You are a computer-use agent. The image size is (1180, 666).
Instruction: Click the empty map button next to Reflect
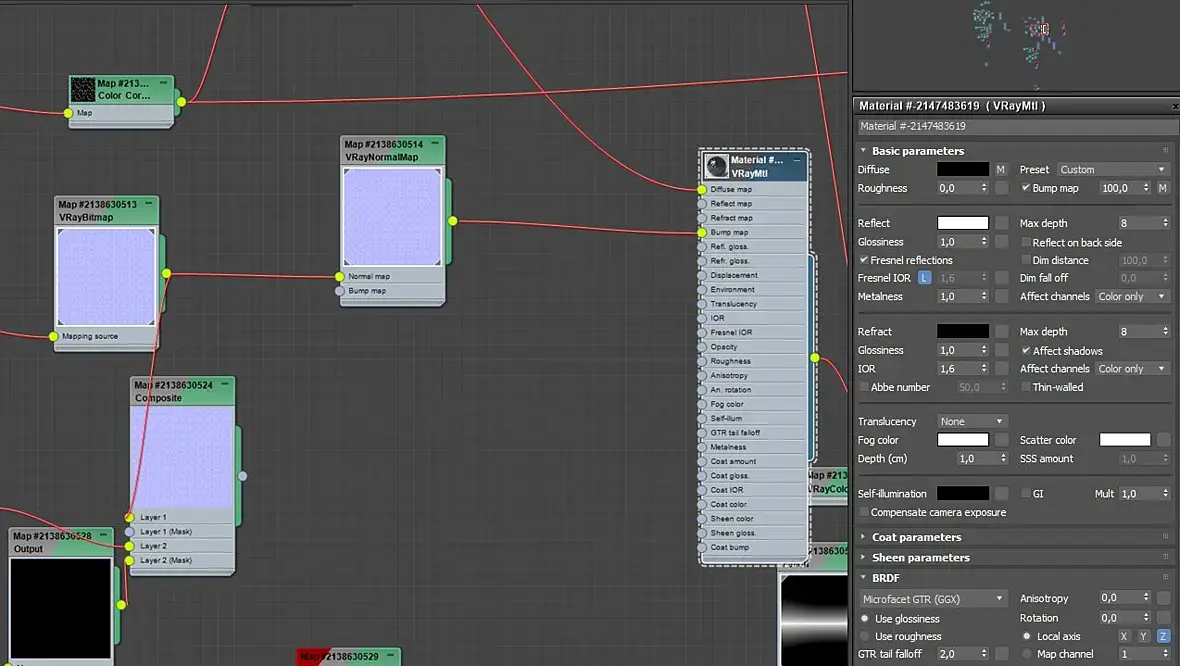1001,223
